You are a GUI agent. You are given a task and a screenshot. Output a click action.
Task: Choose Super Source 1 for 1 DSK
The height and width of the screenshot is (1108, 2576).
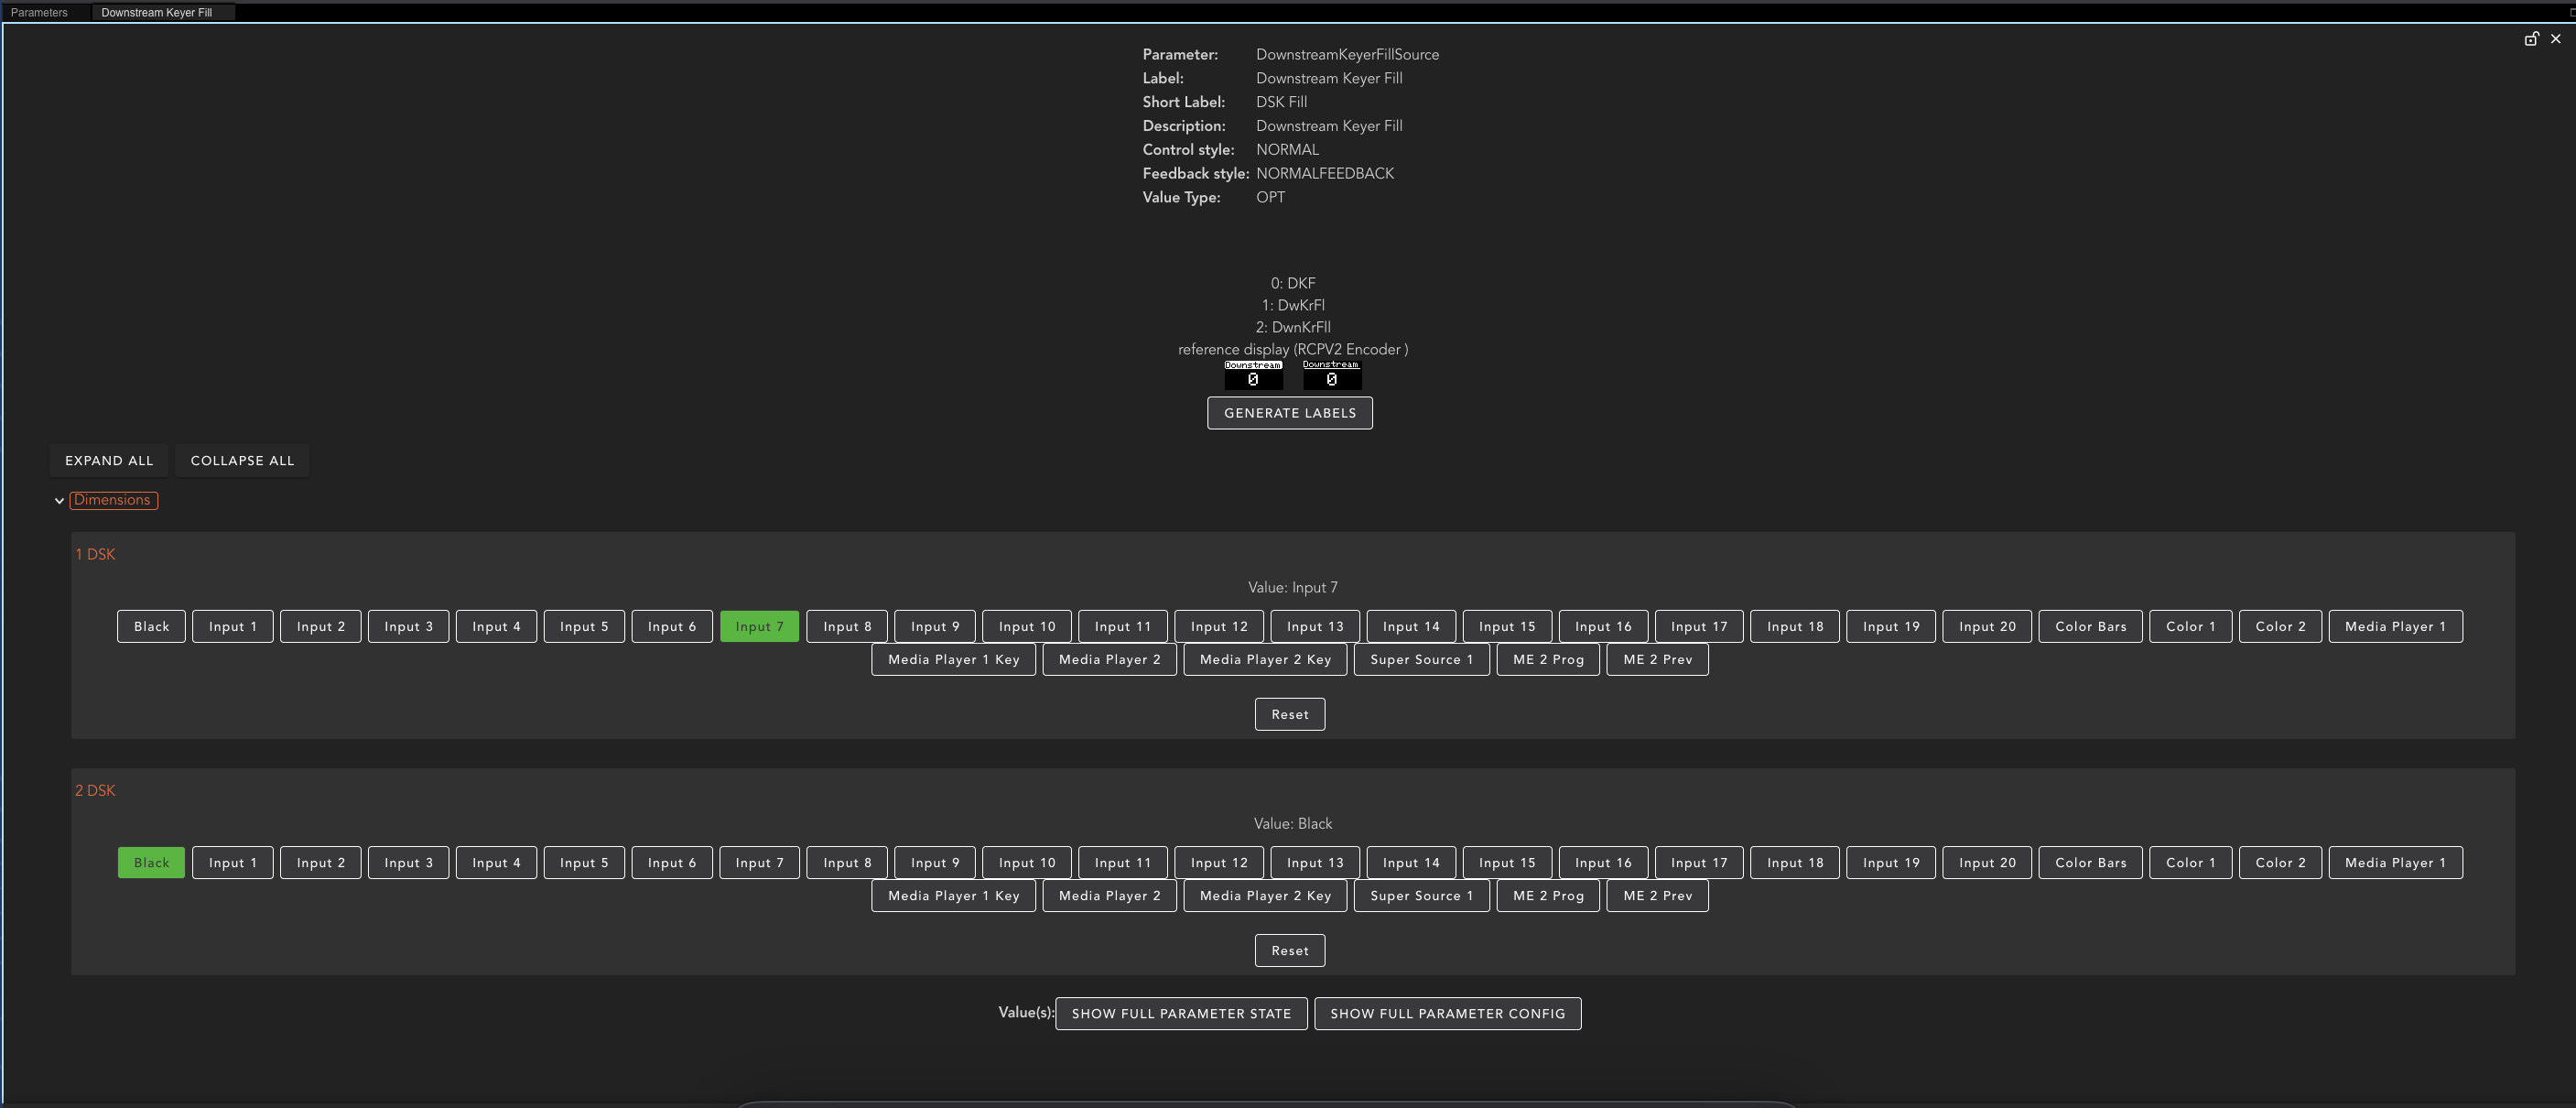click(1421, 659)
